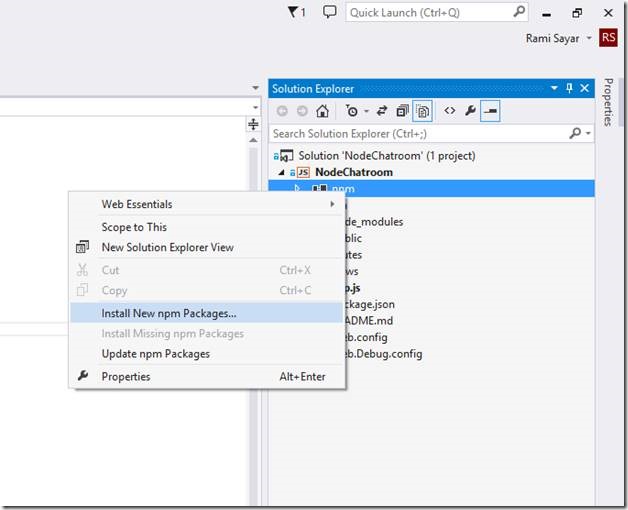The image size is (628, 510).
Task: Select Solution 'NodeChatroom' (1 project) node
Action: point(387,156)
